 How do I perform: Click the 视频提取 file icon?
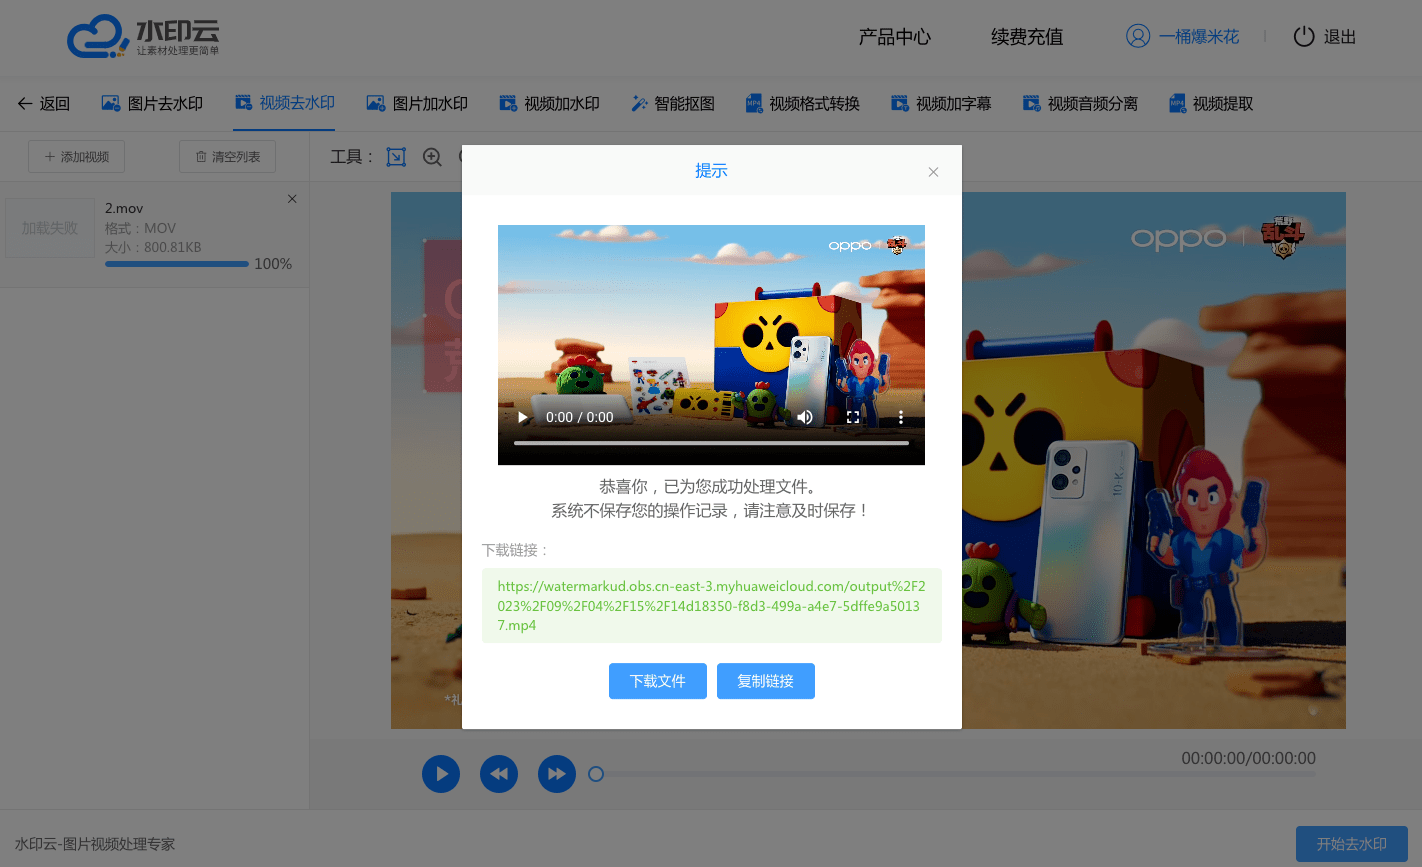(1178, 103)
